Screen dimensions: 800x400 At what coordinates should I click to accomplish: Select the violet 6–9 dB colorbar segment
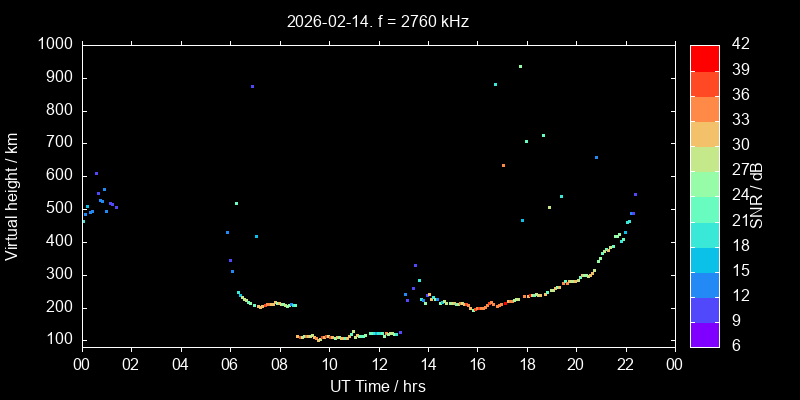704,334
